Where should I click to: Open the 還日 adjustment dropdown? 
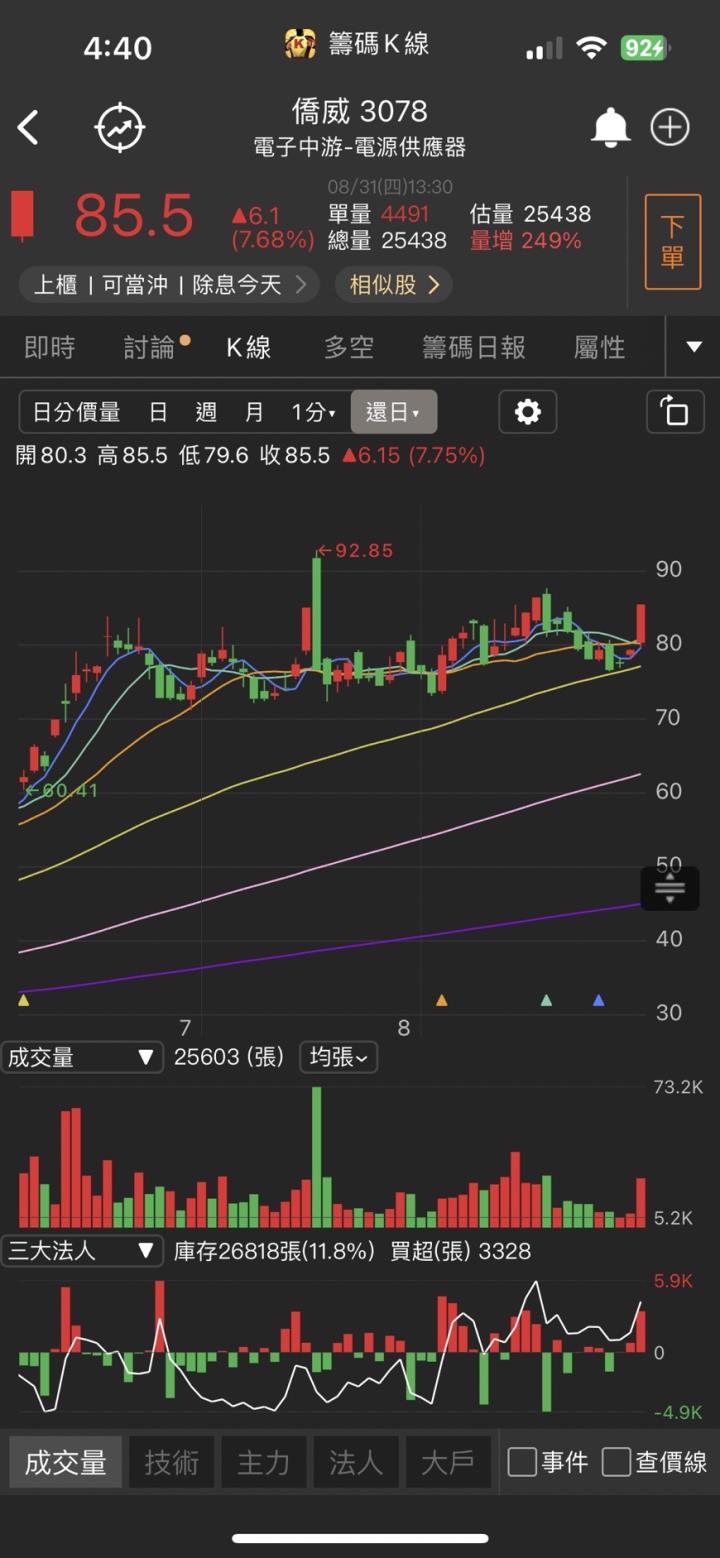[x=393, y=412]
